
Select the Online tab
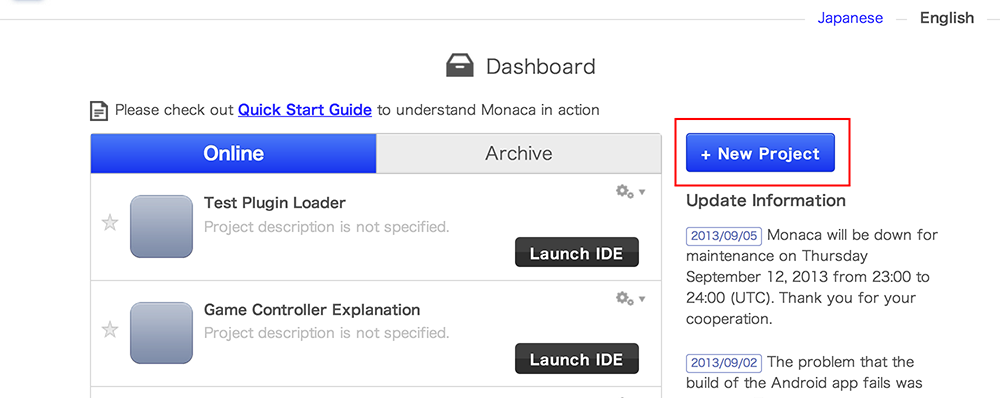(x=233, y=153)
